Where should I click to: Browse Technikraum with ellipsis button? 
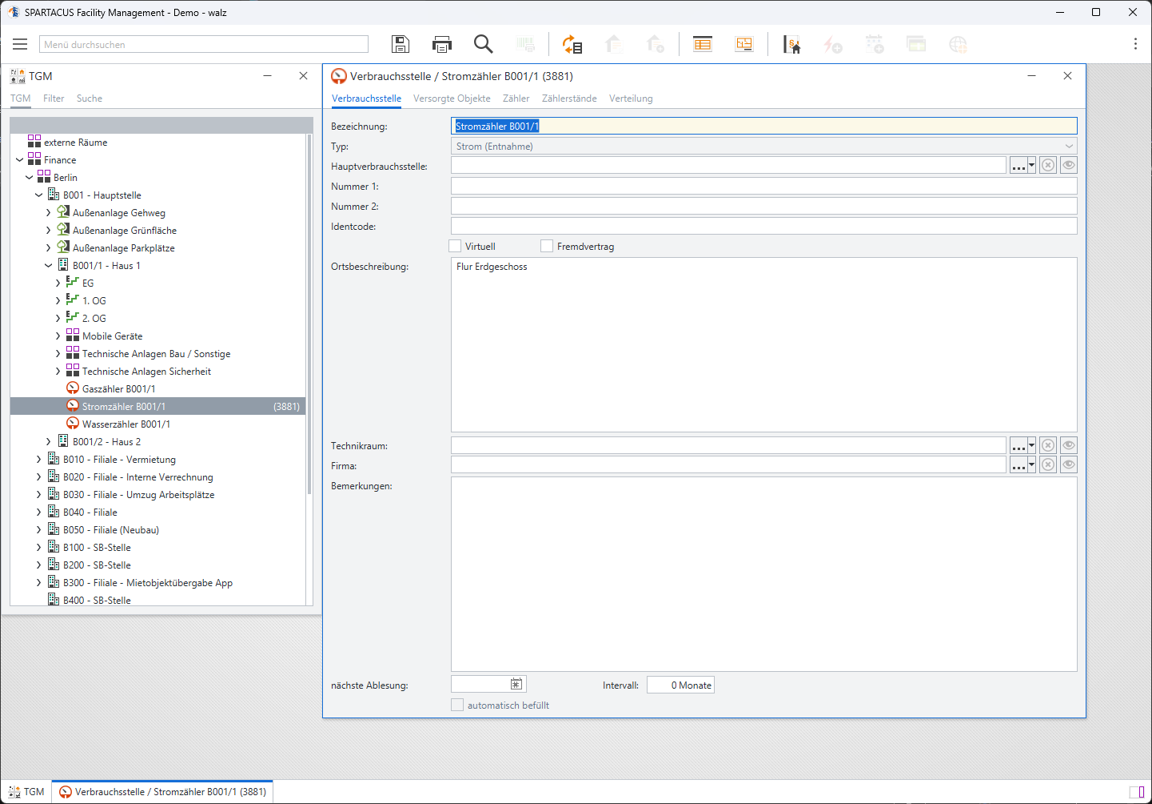click(x=1018, y=445)
